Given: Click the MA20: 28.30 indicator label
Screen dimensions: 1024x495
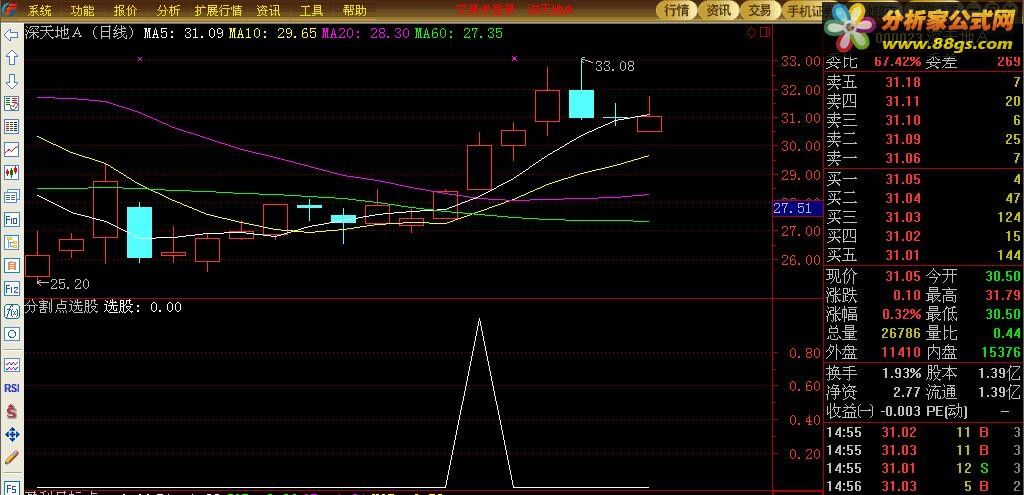Looking at the screenshot, I should [366, 33].
